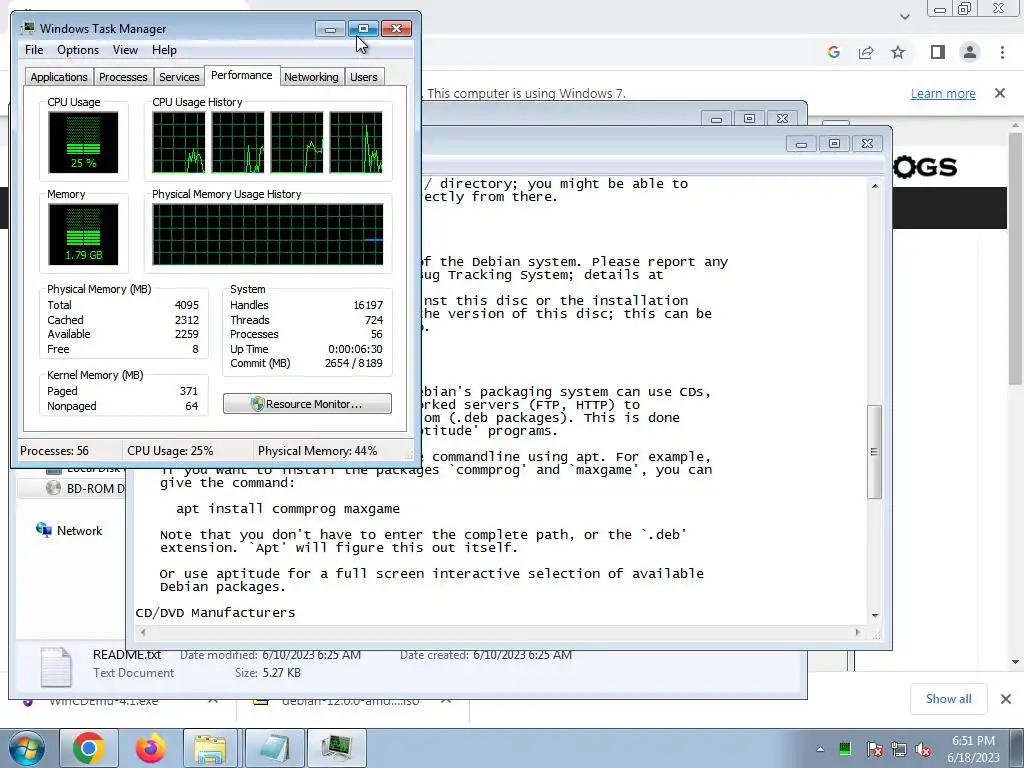Image resolution: width=1024 pixels, height=768 pixels.
Task: Open the network tray icon
Action: point(899,749)
